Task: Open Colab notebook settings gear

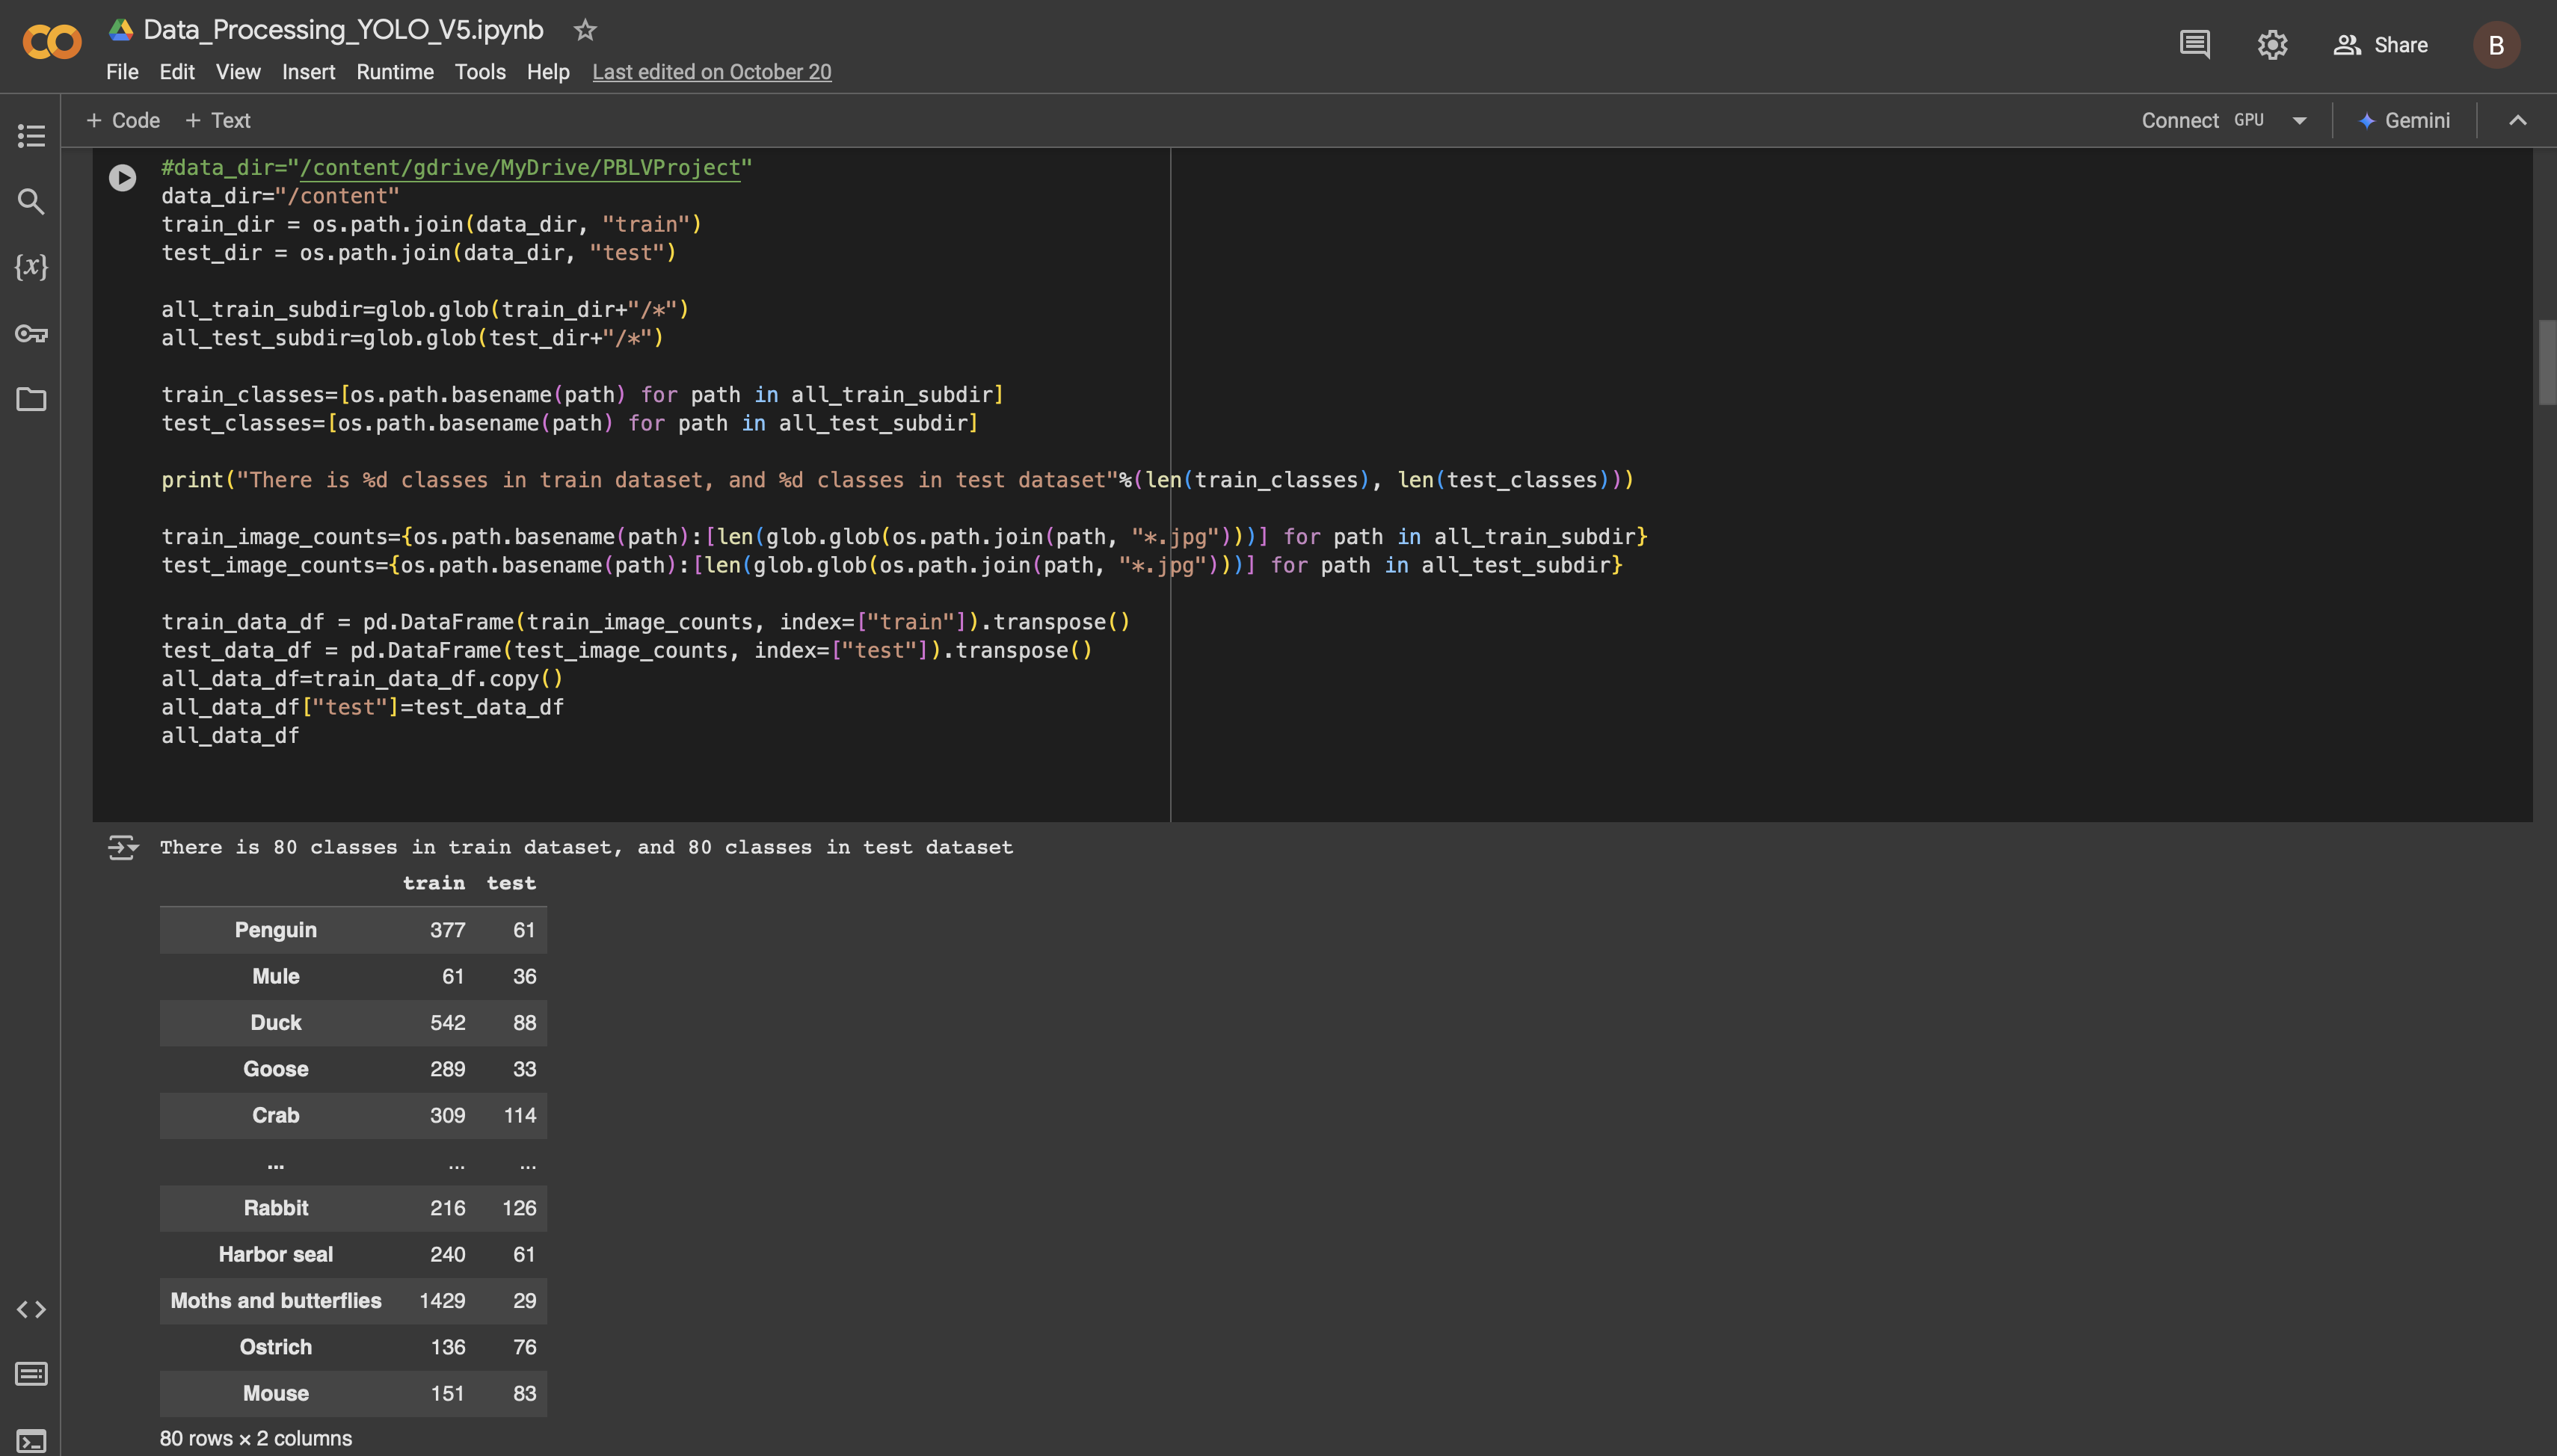Action: pyautogui.click(x=2271, y=44)
